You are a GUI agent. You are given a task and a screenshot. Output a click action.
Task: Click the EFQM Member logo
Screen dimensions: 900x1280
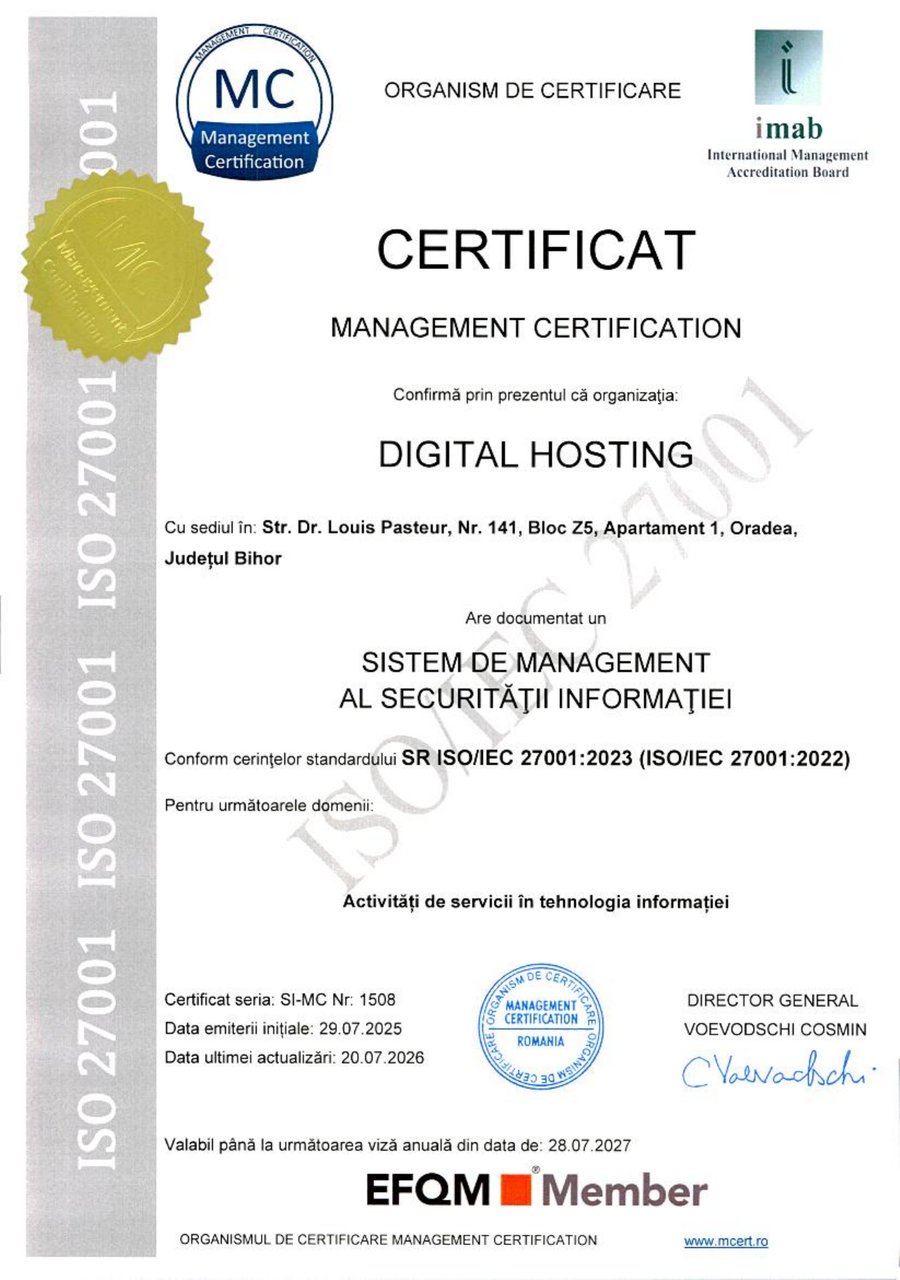(537, 1190)
